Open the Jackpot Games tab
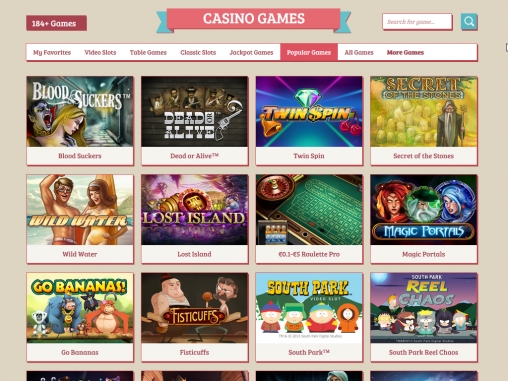Image resolution: width=508 pixels, height=381 pixels. 251,52
